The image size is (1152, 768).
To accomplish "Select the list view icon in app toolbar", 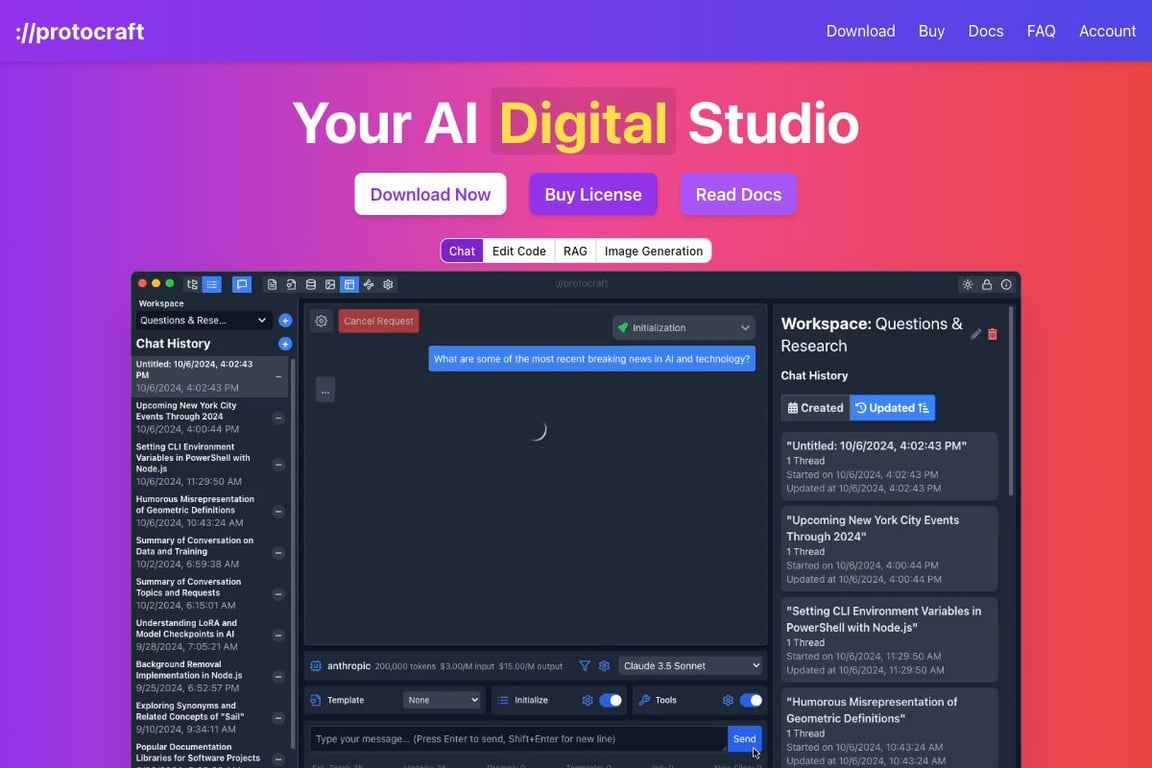I will pyautogui.click(x=212, y=284).
